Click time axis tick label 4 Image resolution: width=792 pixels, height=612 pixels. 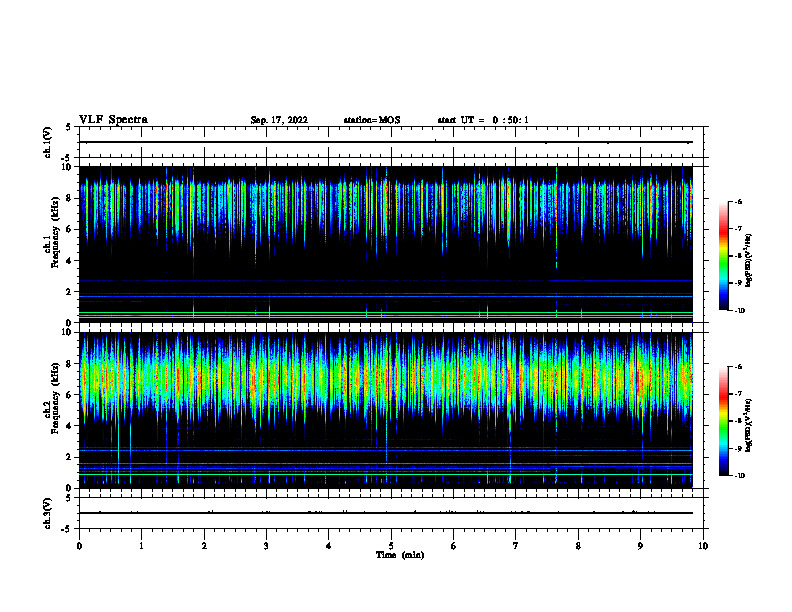[x=329, y=546]
